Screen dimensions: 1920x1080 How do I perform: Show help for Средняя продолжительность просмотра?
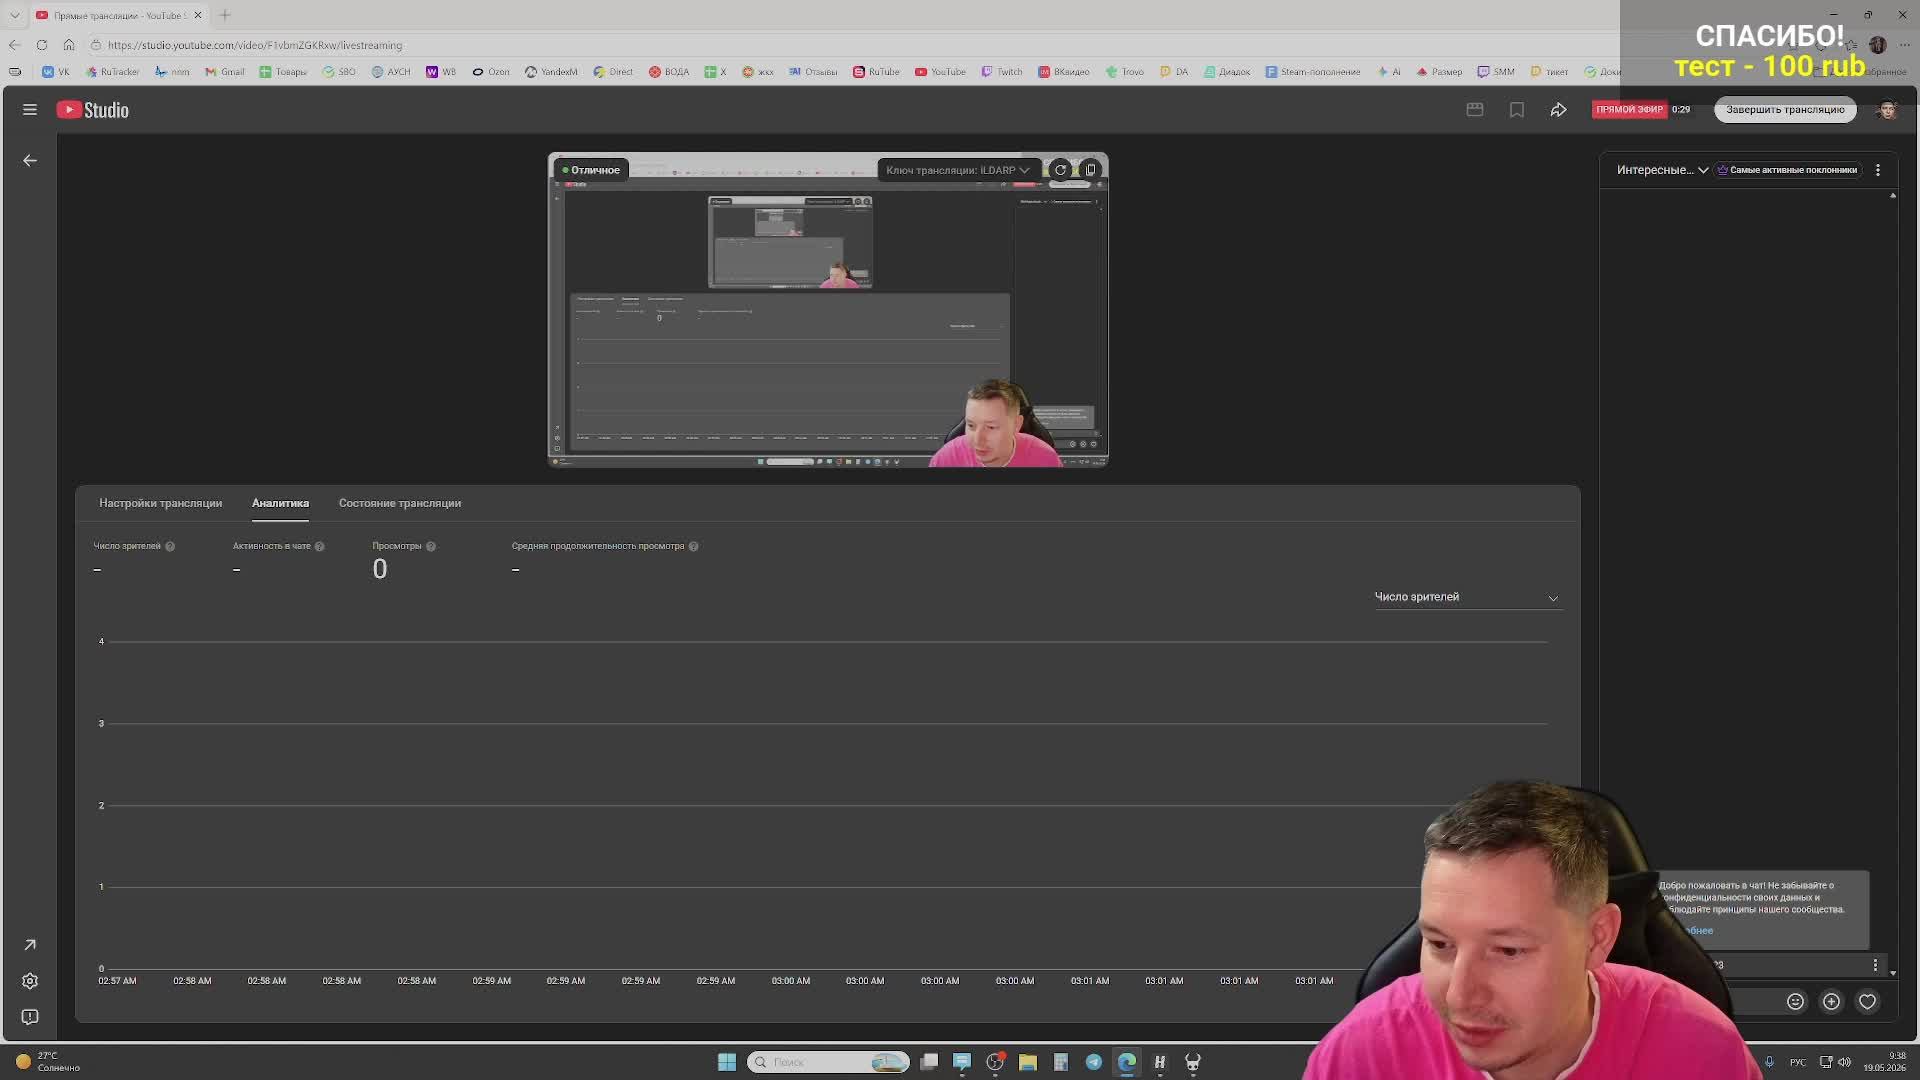[694, 546]
